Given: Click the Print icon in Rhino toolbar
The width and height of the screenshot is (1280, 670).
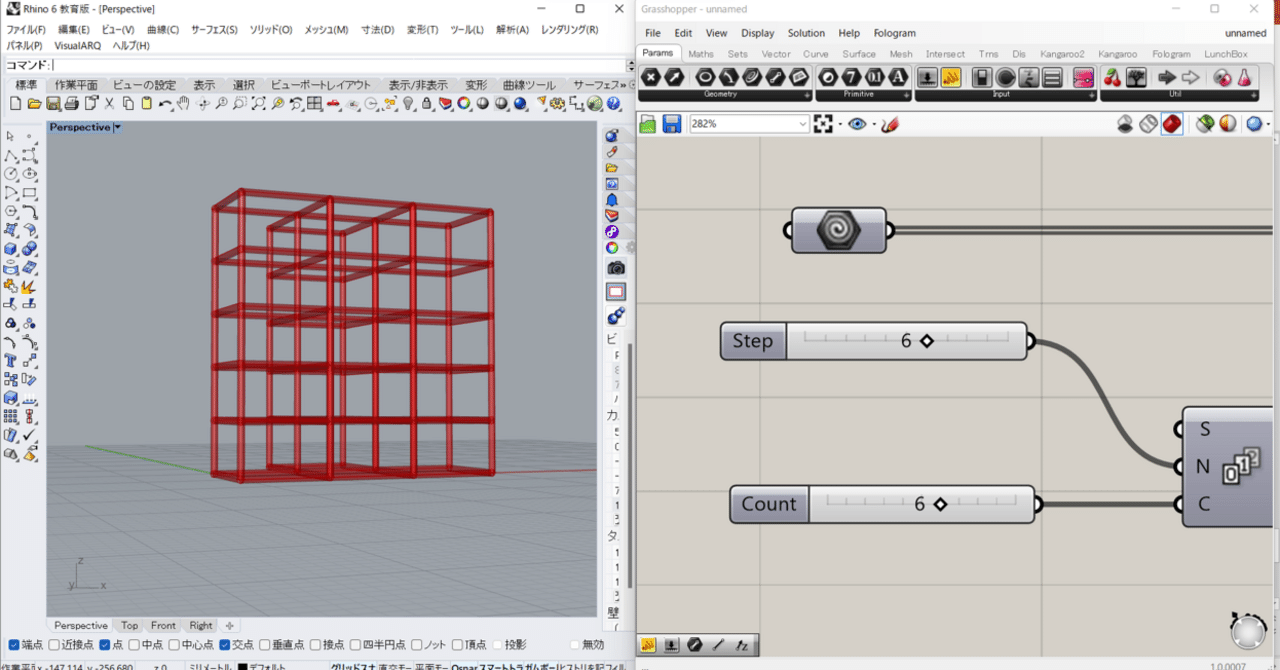Looking at the screenshot, I should 71,103.
